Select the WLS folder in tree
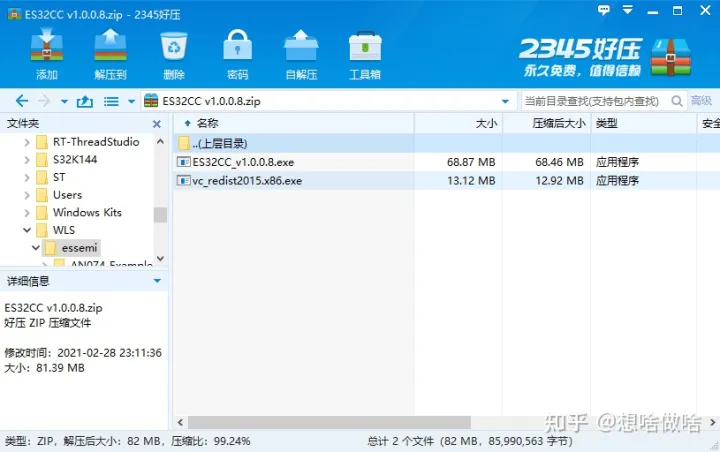This screenshot has width=720, height=452. tap(64, 230)
